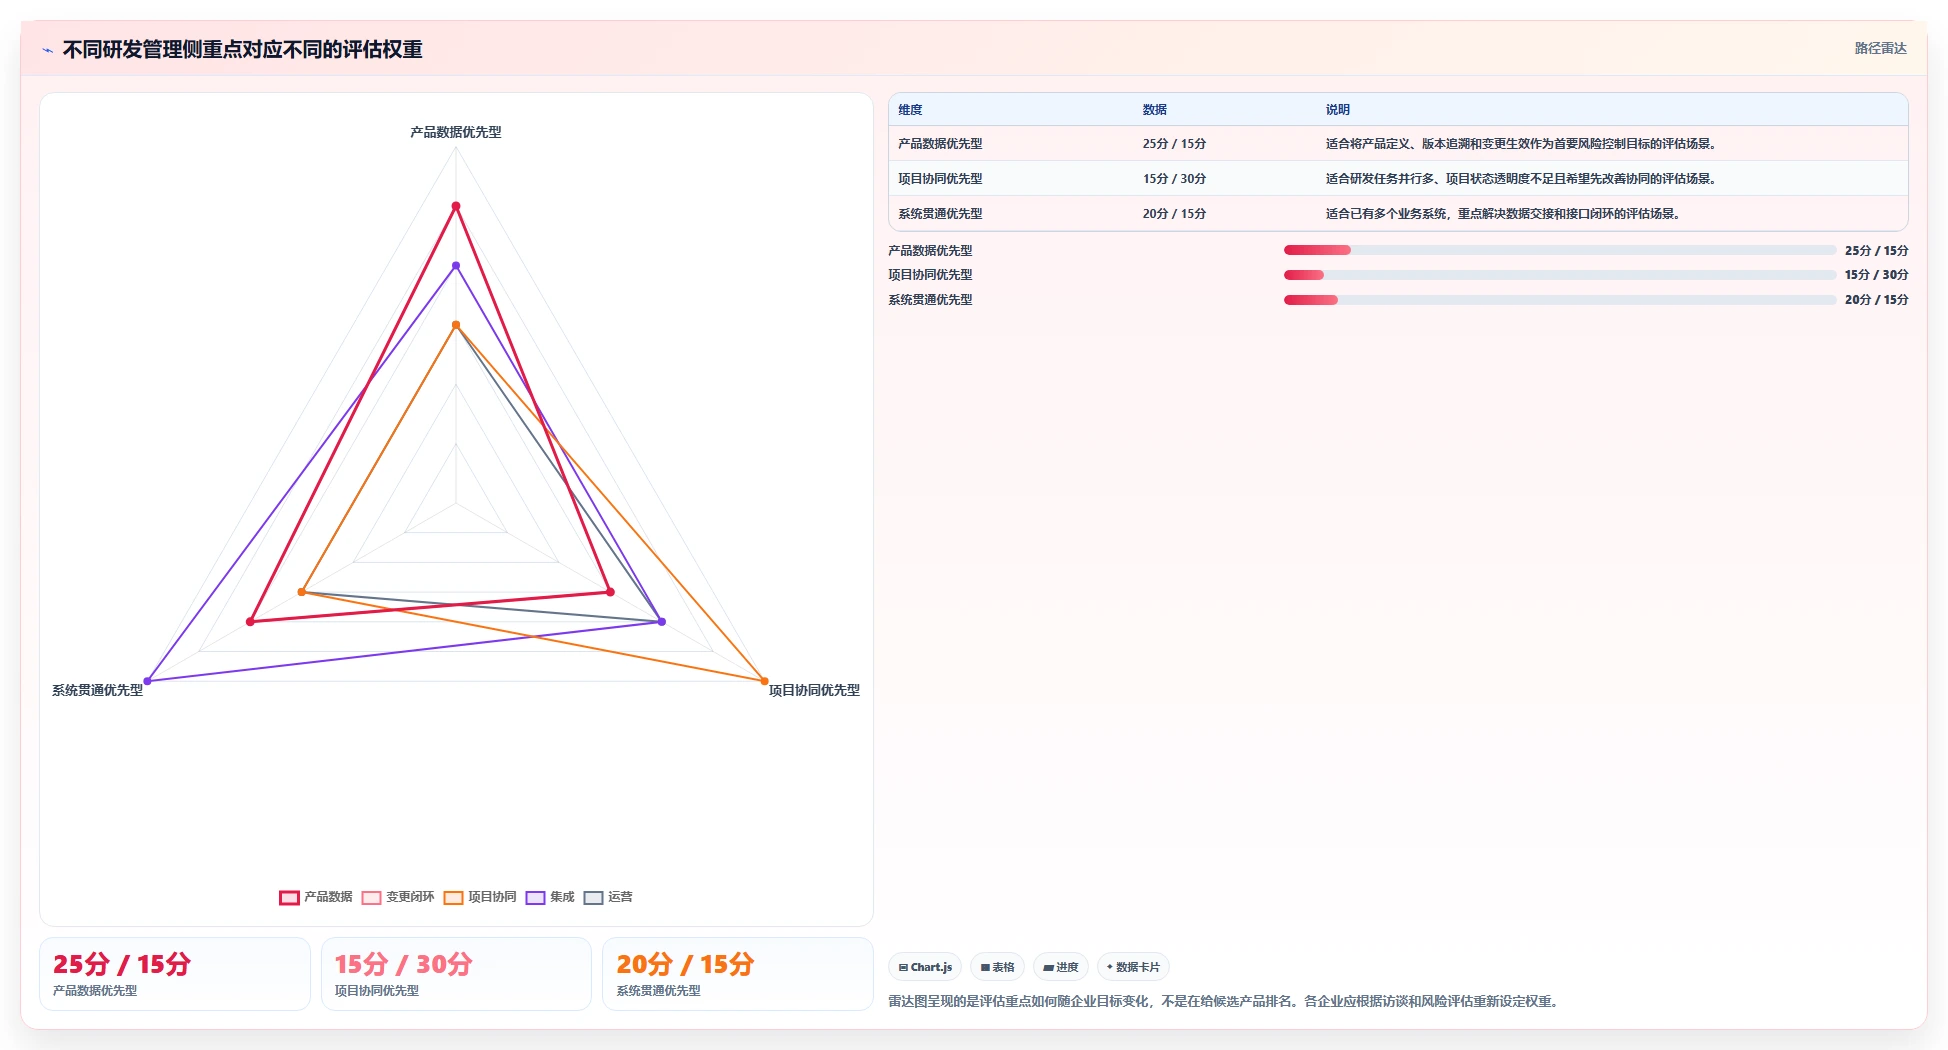This screenshot has height=1050, width=1948.
Task: Toggle 变更闭环 legend series off
Action: tap(398, 897)
